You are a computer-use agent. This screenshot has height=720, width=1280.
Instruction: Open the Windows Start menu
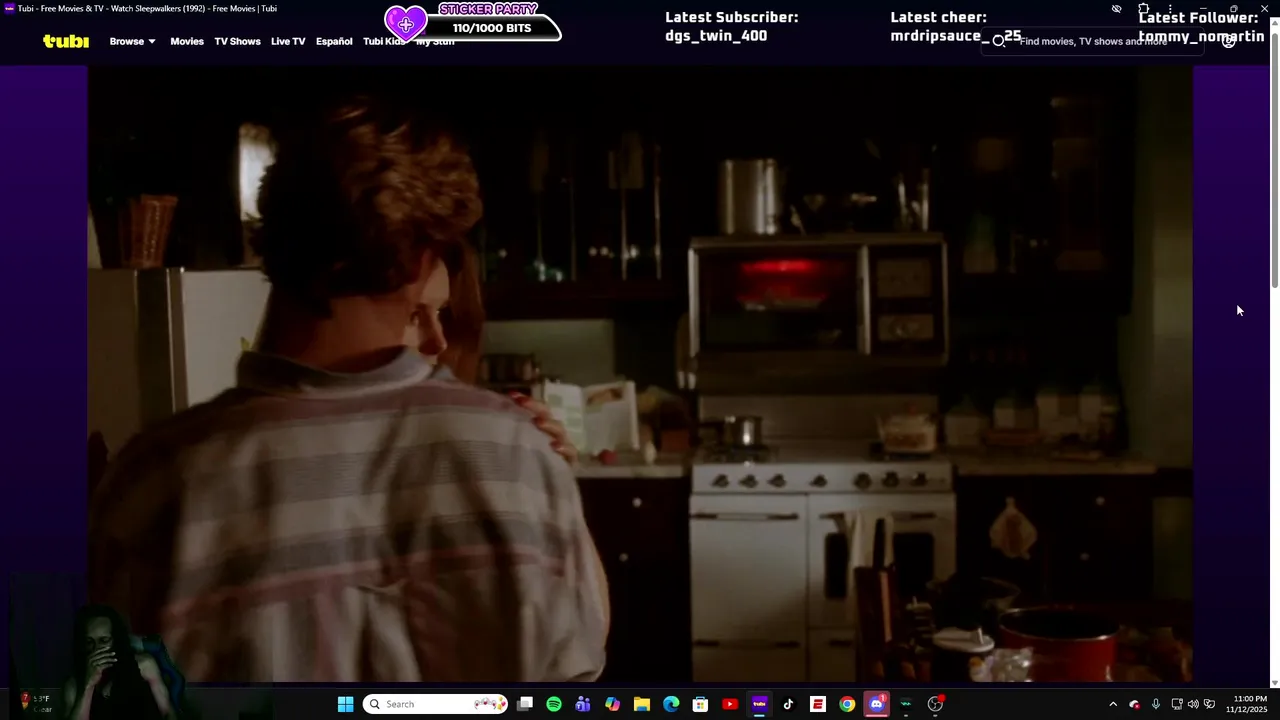point(345,704)
